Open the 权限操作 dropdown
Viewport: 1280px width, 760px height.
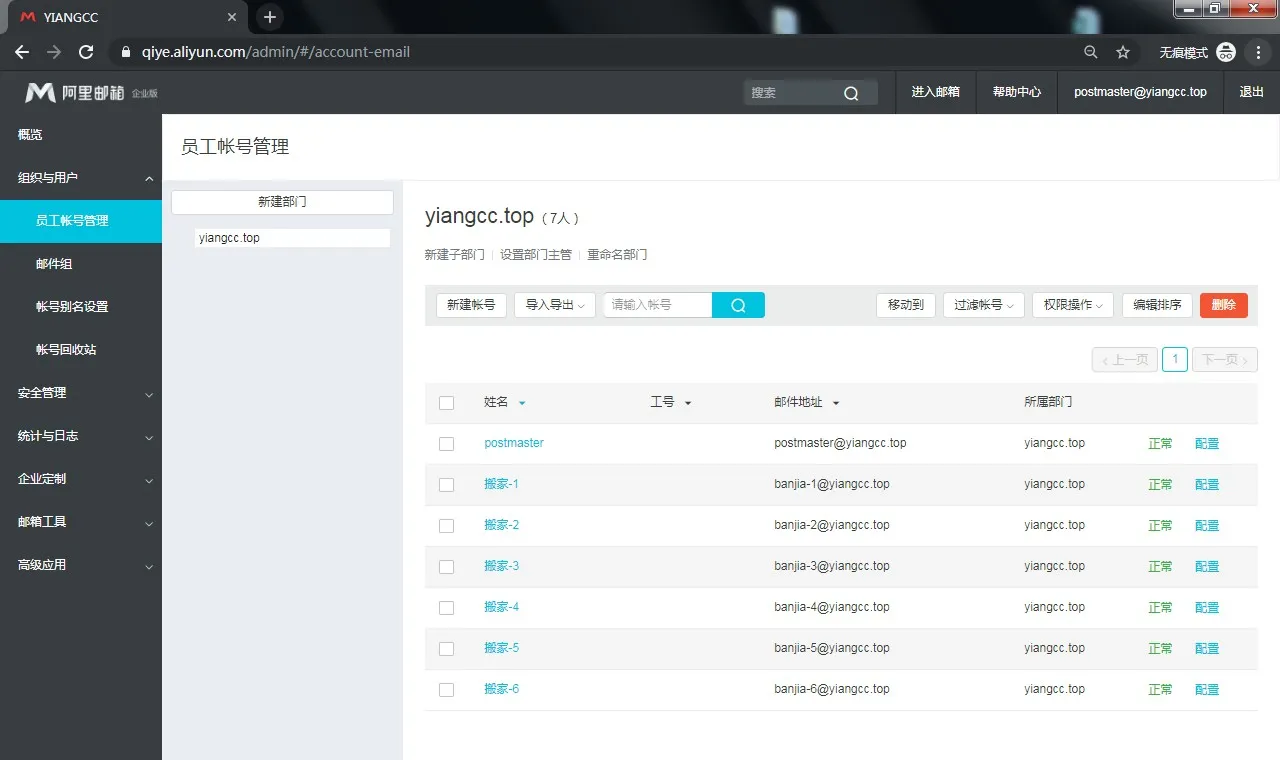click(x=1073, y=305)
